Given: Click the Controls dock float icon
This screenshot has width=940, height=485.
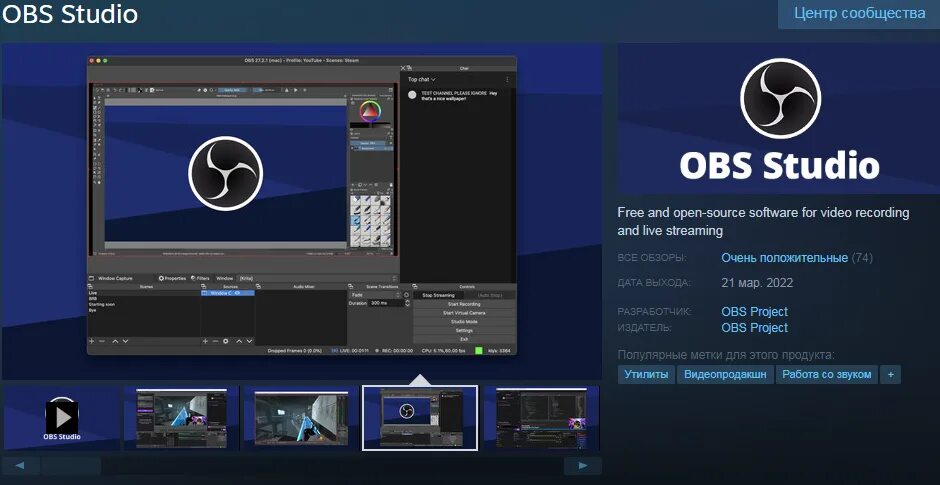Looking at the screenshot, I should coord(415,287).
